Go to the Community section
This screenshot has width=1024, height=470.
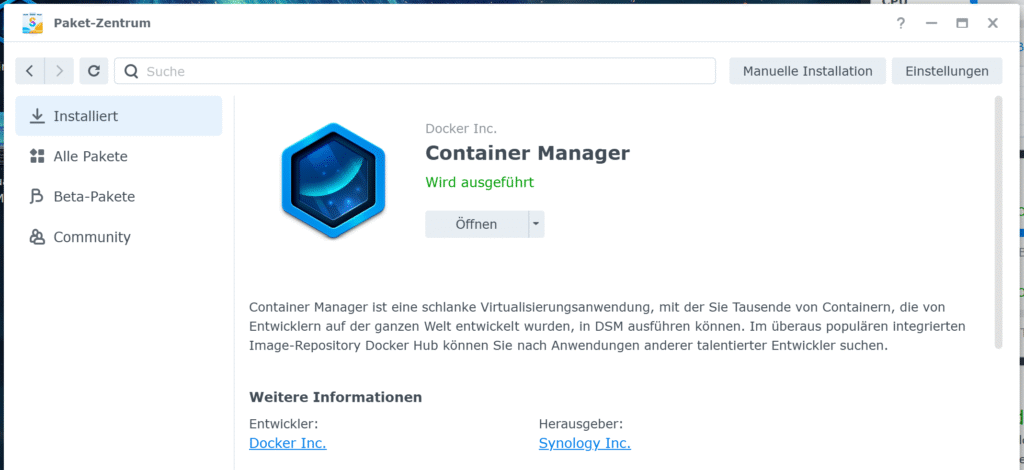coord(92,237)
